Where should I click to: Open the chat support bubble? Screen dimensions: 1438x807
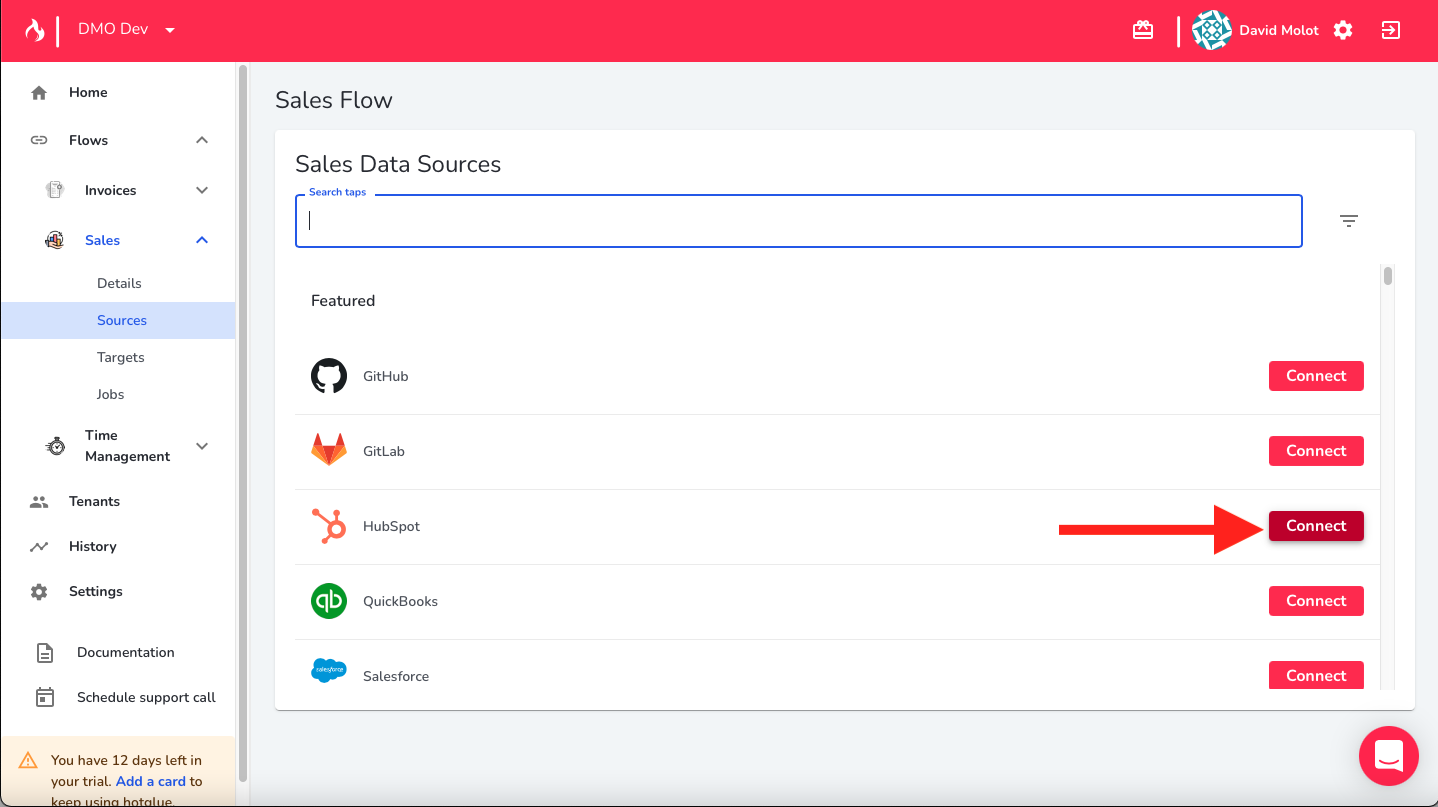[x=1389, y=756]
